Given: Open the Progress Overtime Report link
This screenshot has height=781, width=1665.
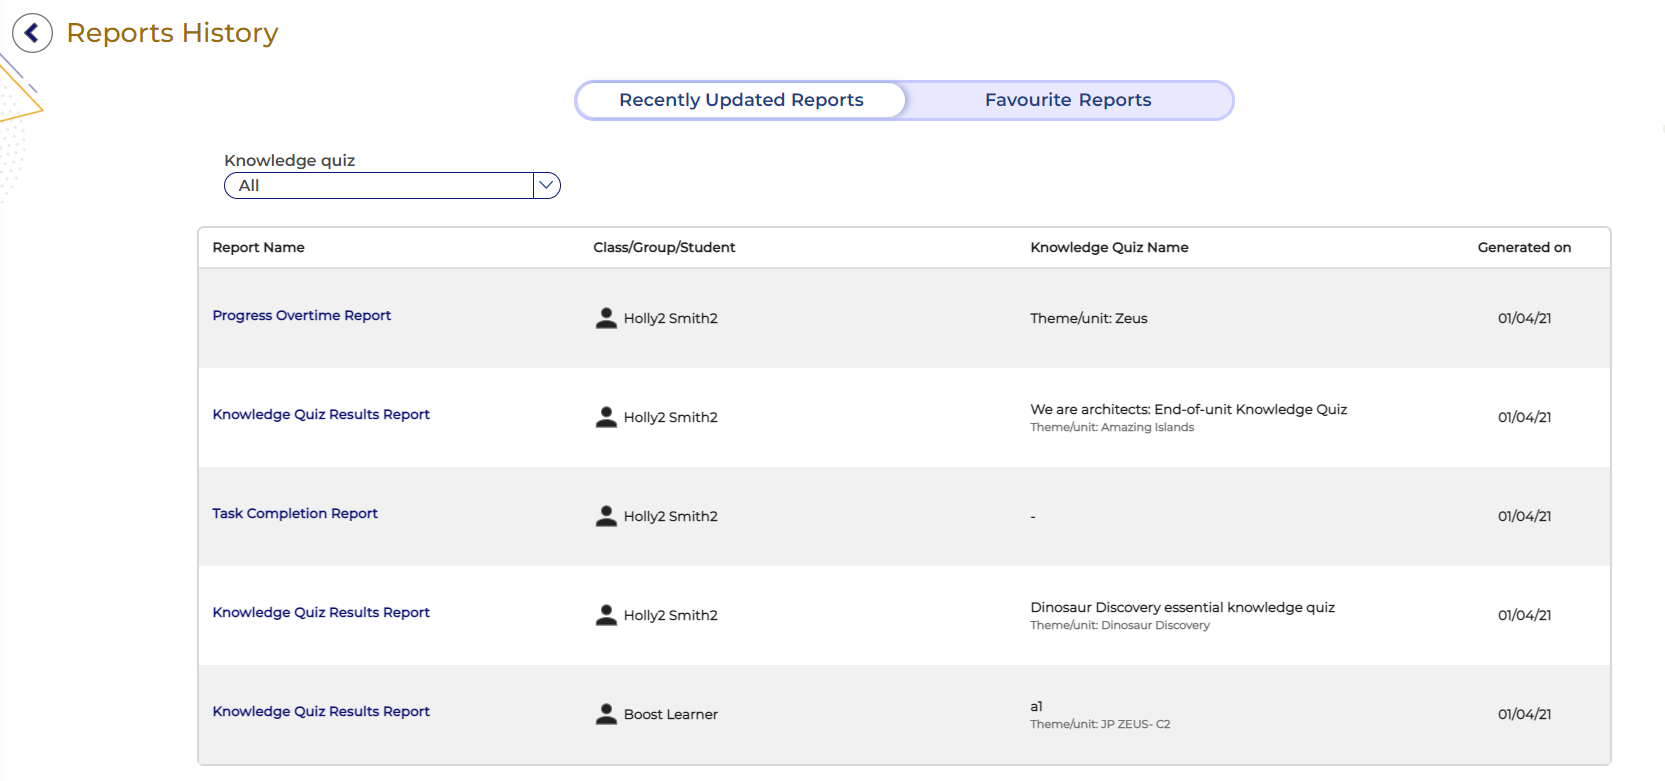Looking at the screenshot, I should click(301, 315).
